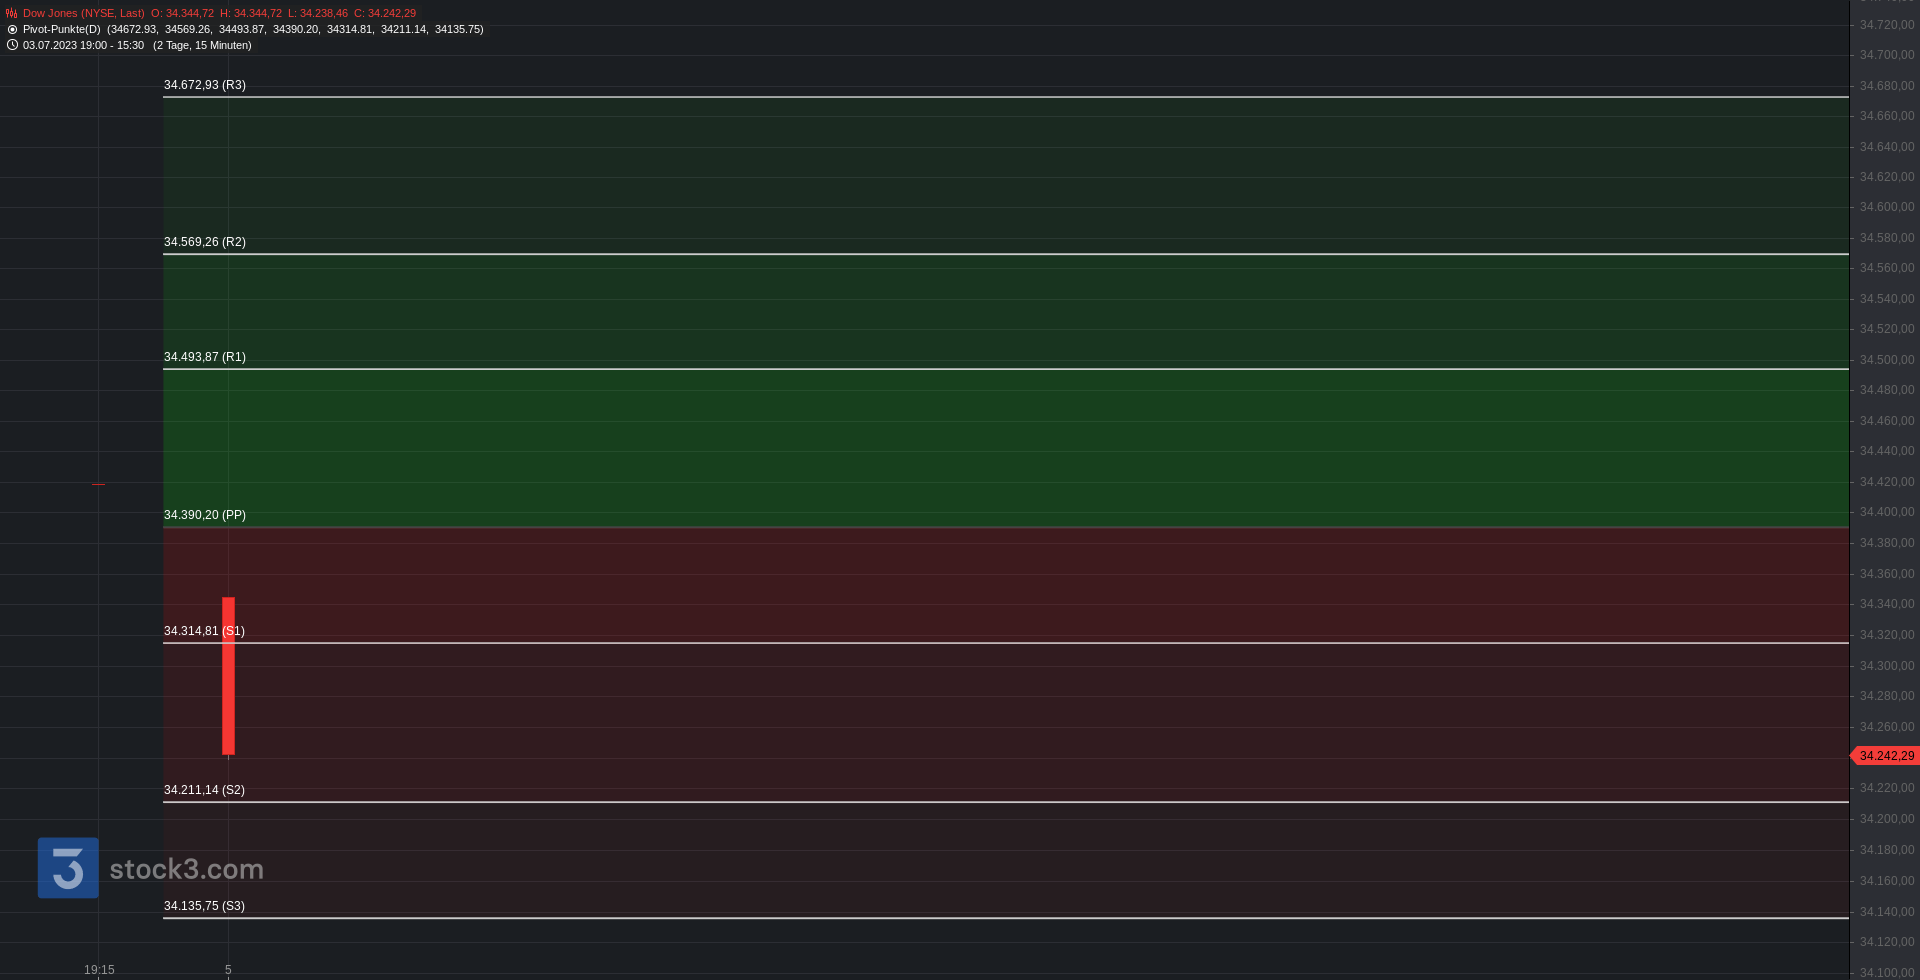
Task: Click the 34.211,14 (S2) support label
Action: (204, 791)
